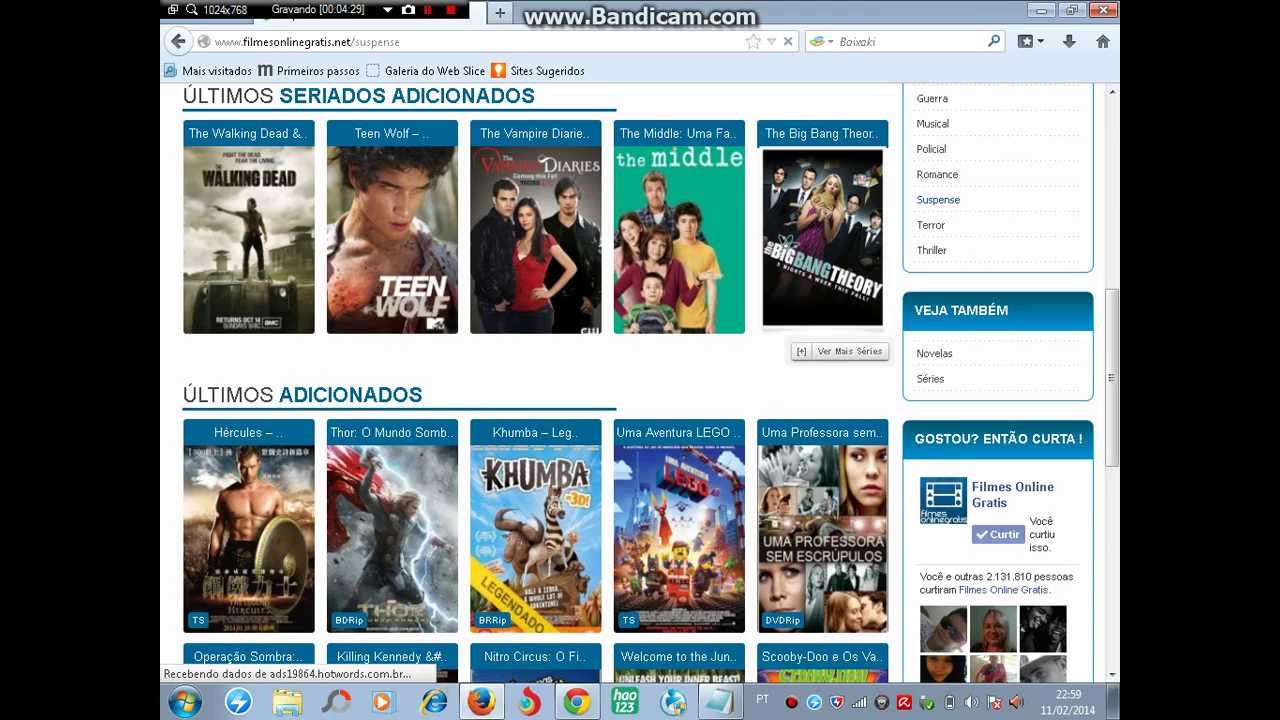Open The Walking Dead series poster
1280x720 pixels.
pos(249,240)
